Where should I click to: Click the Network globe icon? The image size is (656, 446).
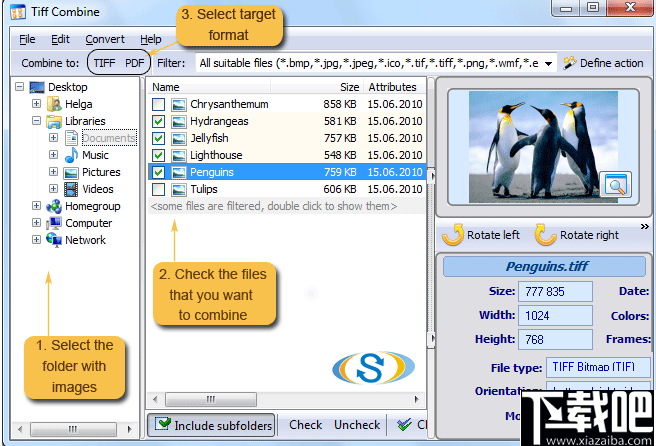coord(54,240)
